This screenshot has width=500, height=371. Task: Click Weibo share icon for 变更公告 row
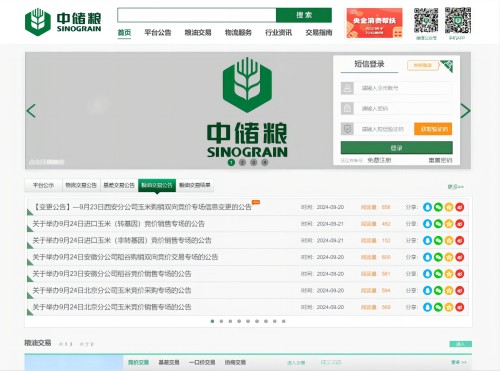pyautogui.click(x=460, y=207)
